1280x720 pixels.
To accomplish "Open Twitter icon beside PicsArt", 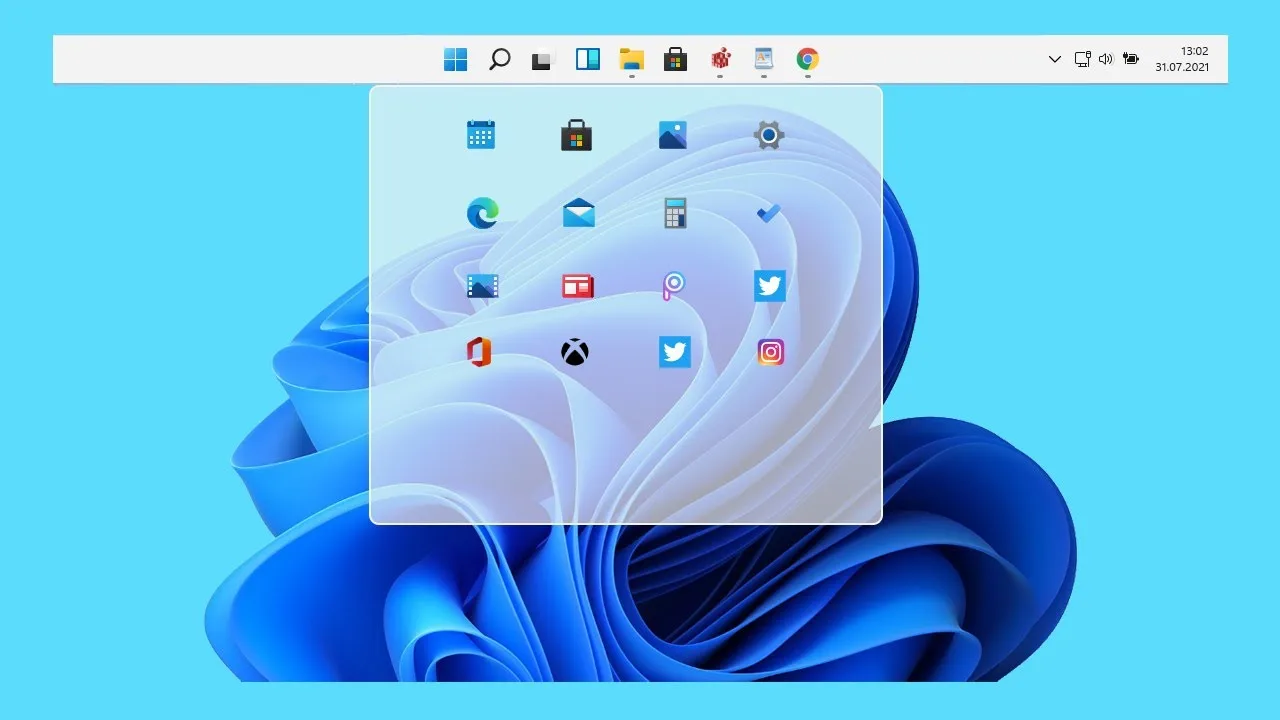I will coord(770,286).
